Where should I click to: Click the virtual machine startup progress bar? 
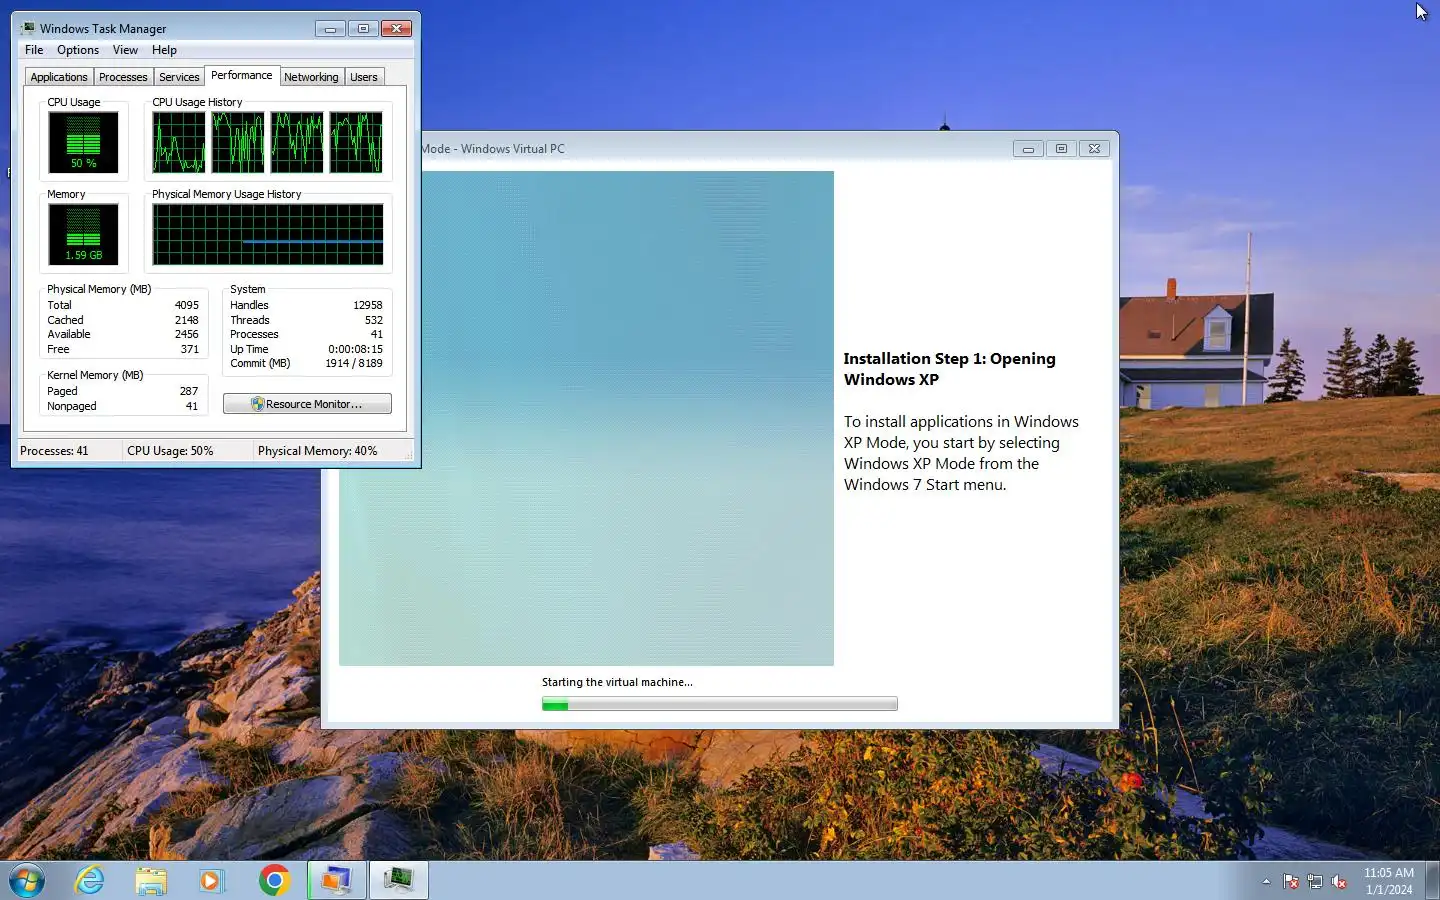coord(720,704)
